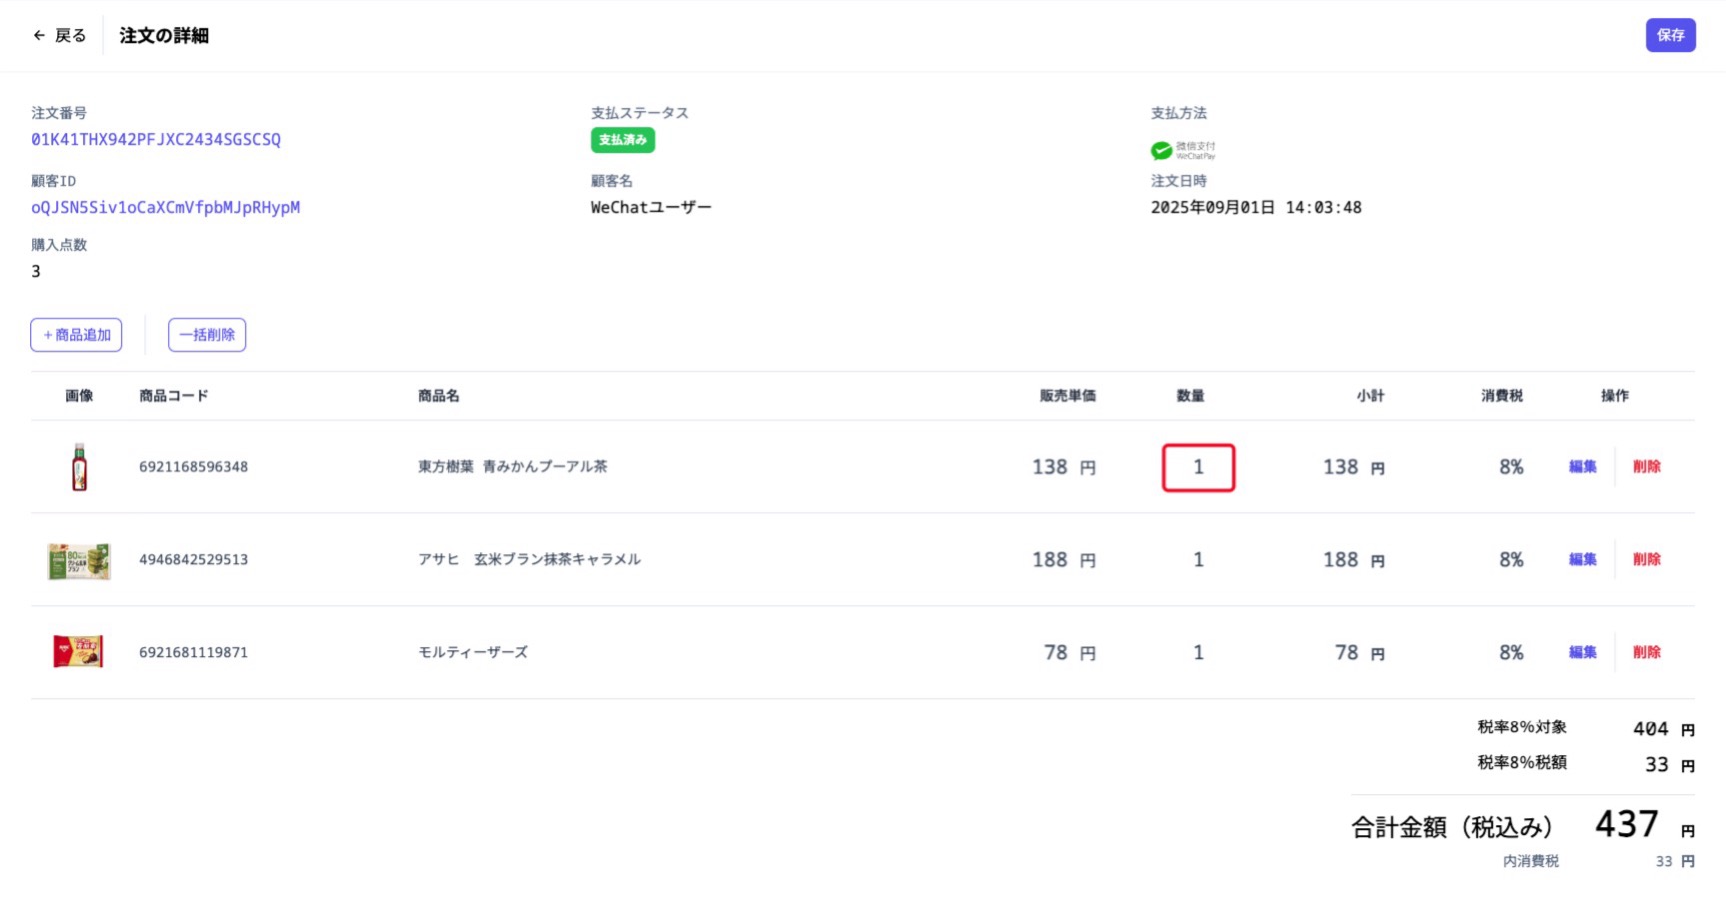1726x901 pixels.
Task: Click the 注文の詳細 page title
Action: pos(163,34)
